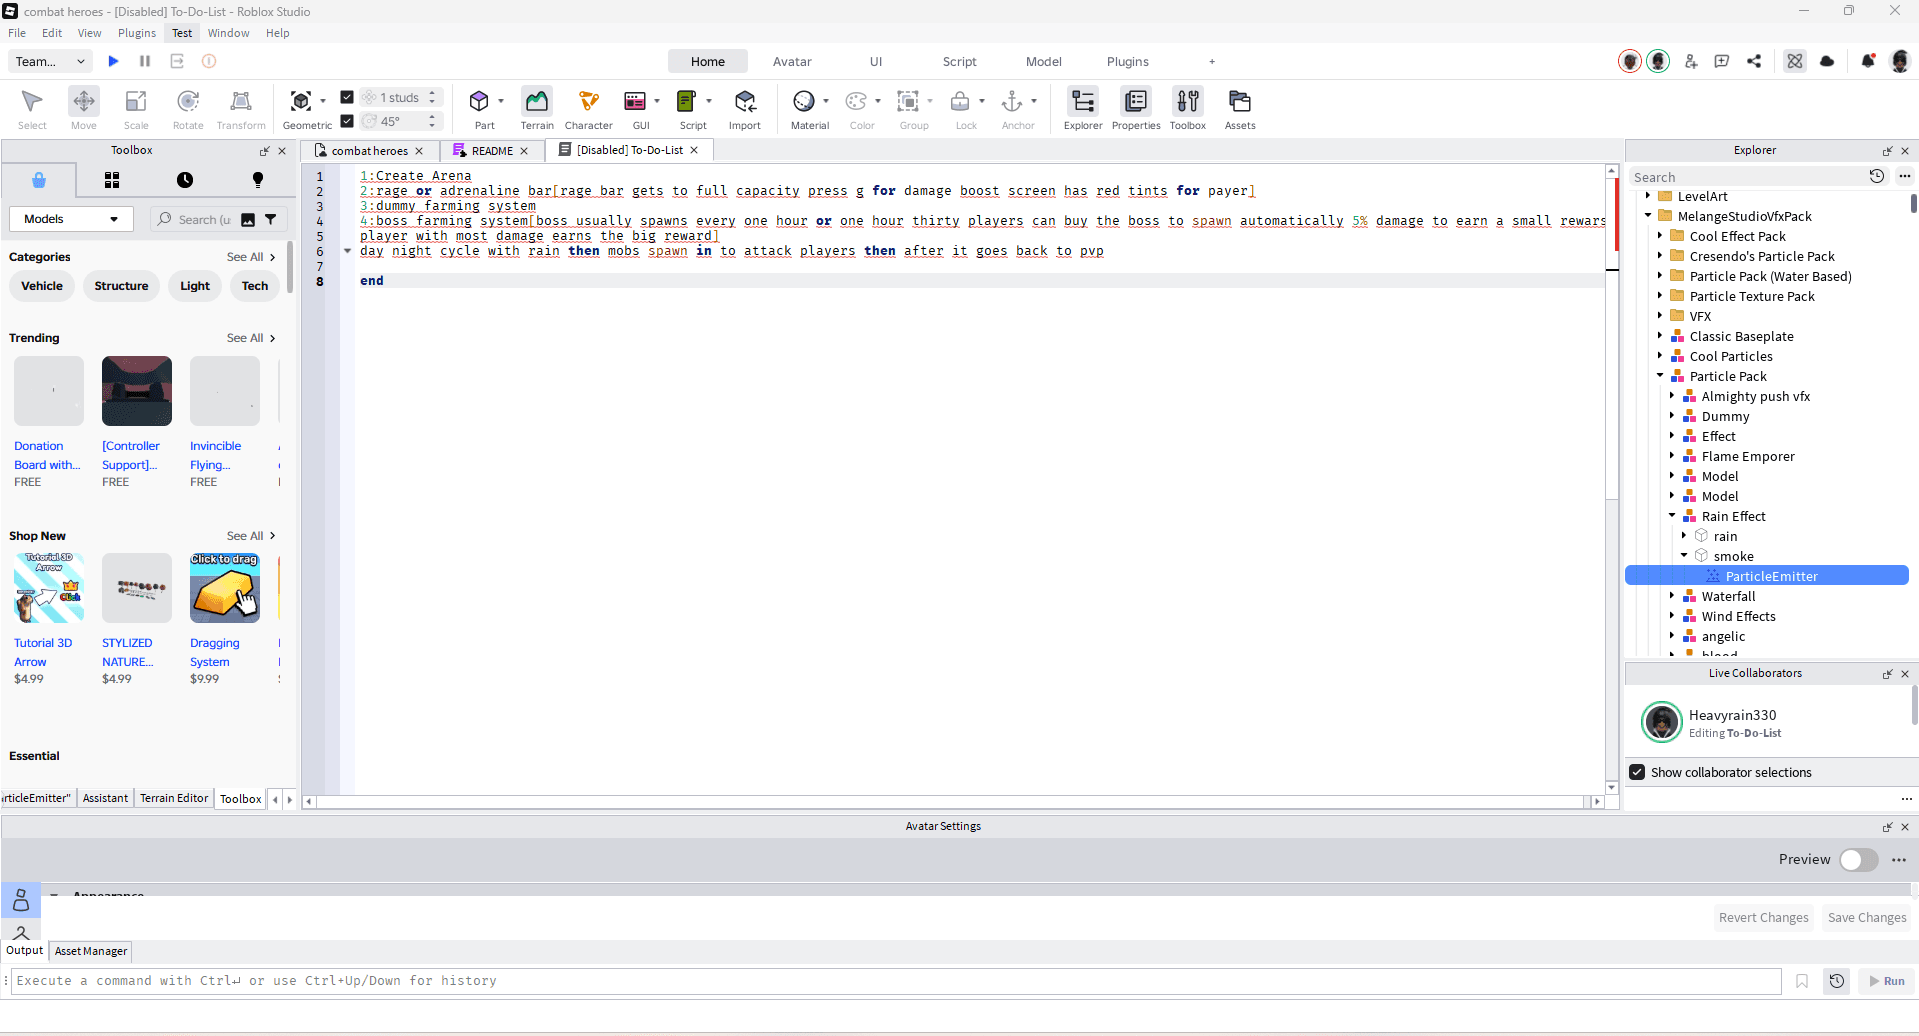Screen dimensions: 1919x1036
Task: Select the Vehicle category chip
Action: click(42, 286)
